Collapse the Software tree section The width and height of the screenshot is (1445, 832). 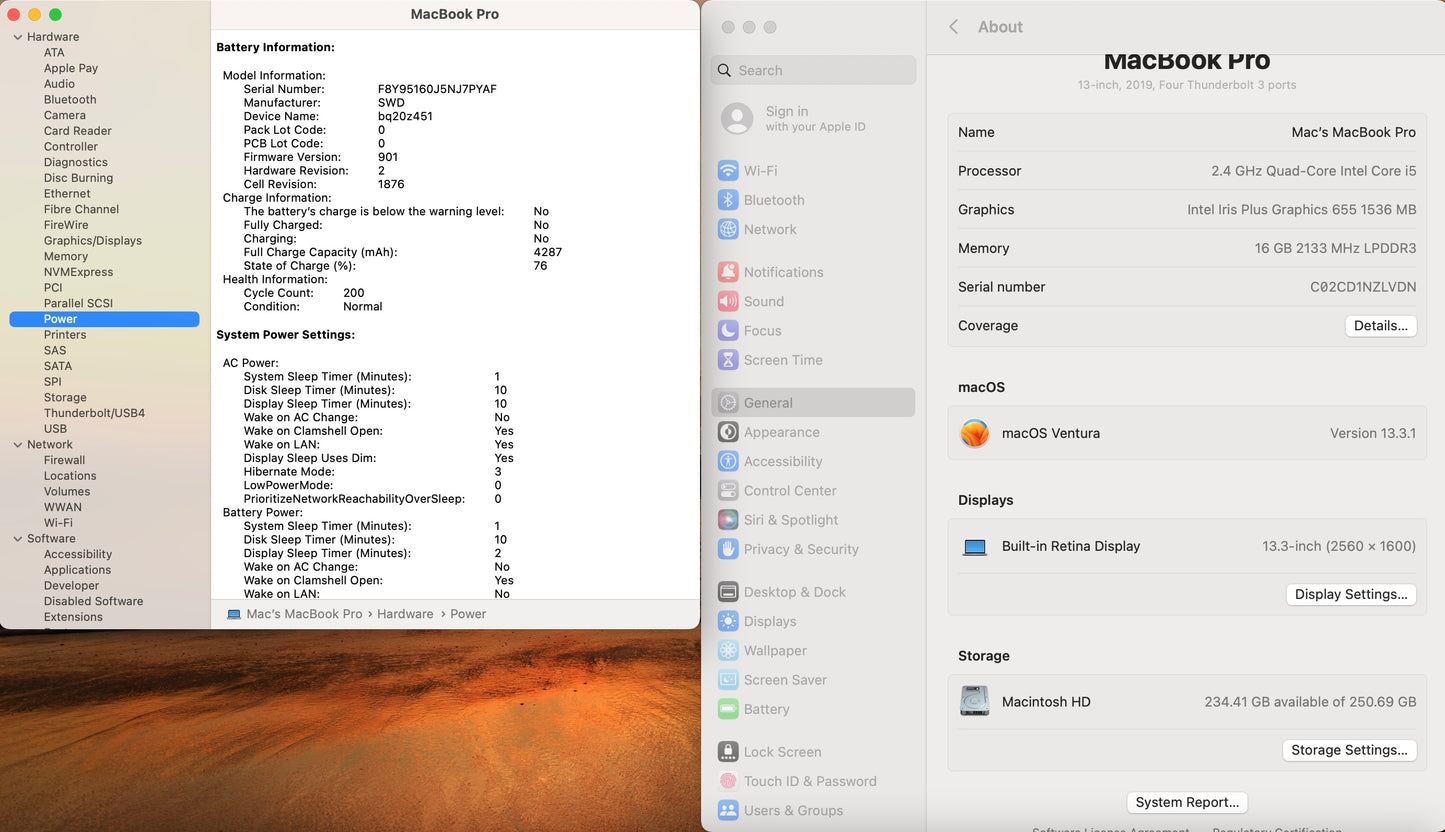click(x=17, y=539)
